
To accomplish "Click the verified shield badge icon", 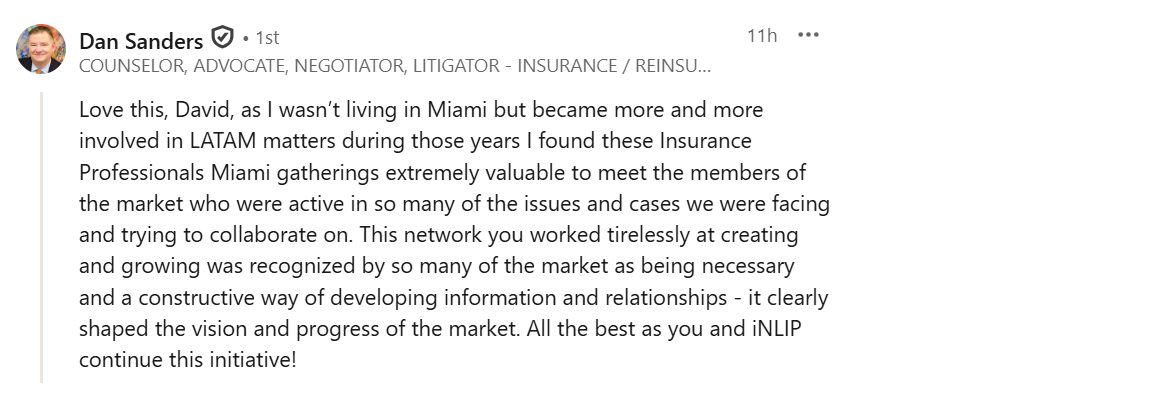I will click(223, 39).
